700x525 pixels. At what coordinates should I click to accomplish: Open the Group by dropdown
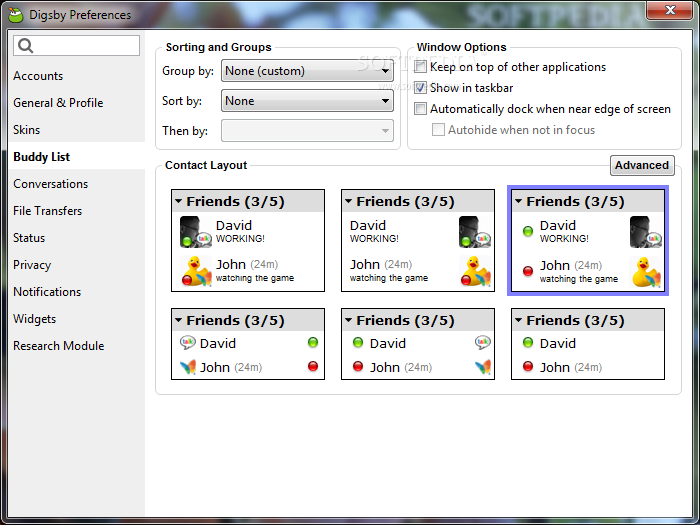click(x=307, y=71)
